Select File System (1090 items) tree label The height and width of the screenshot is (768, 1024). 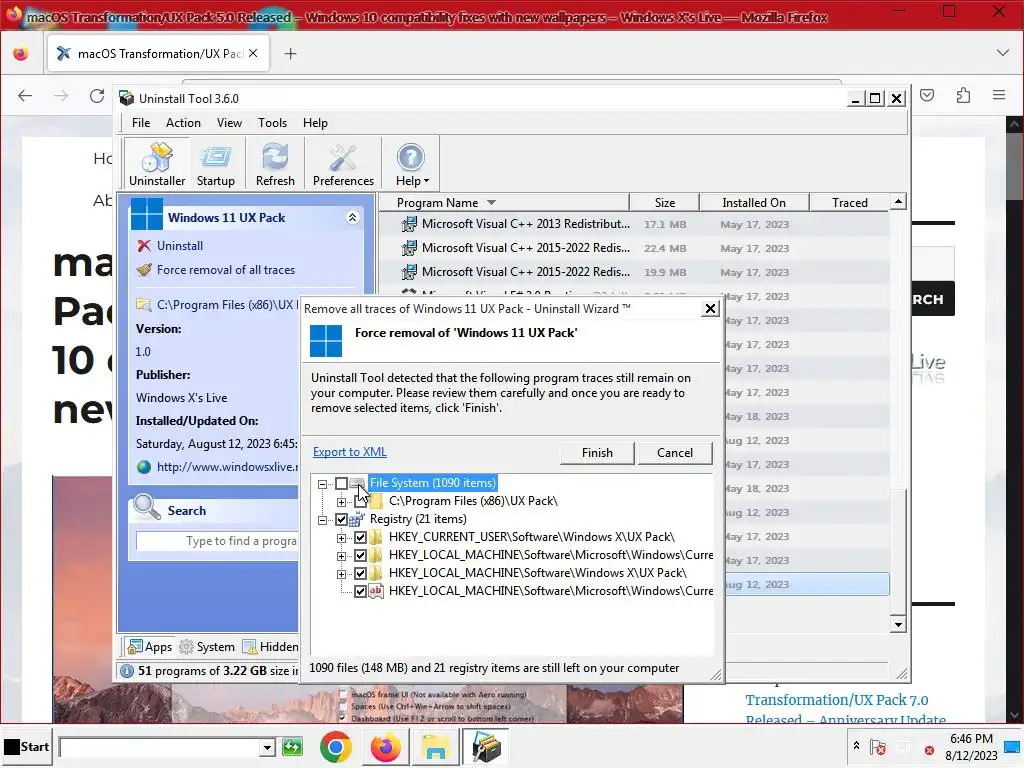click(x=432, y=483)
